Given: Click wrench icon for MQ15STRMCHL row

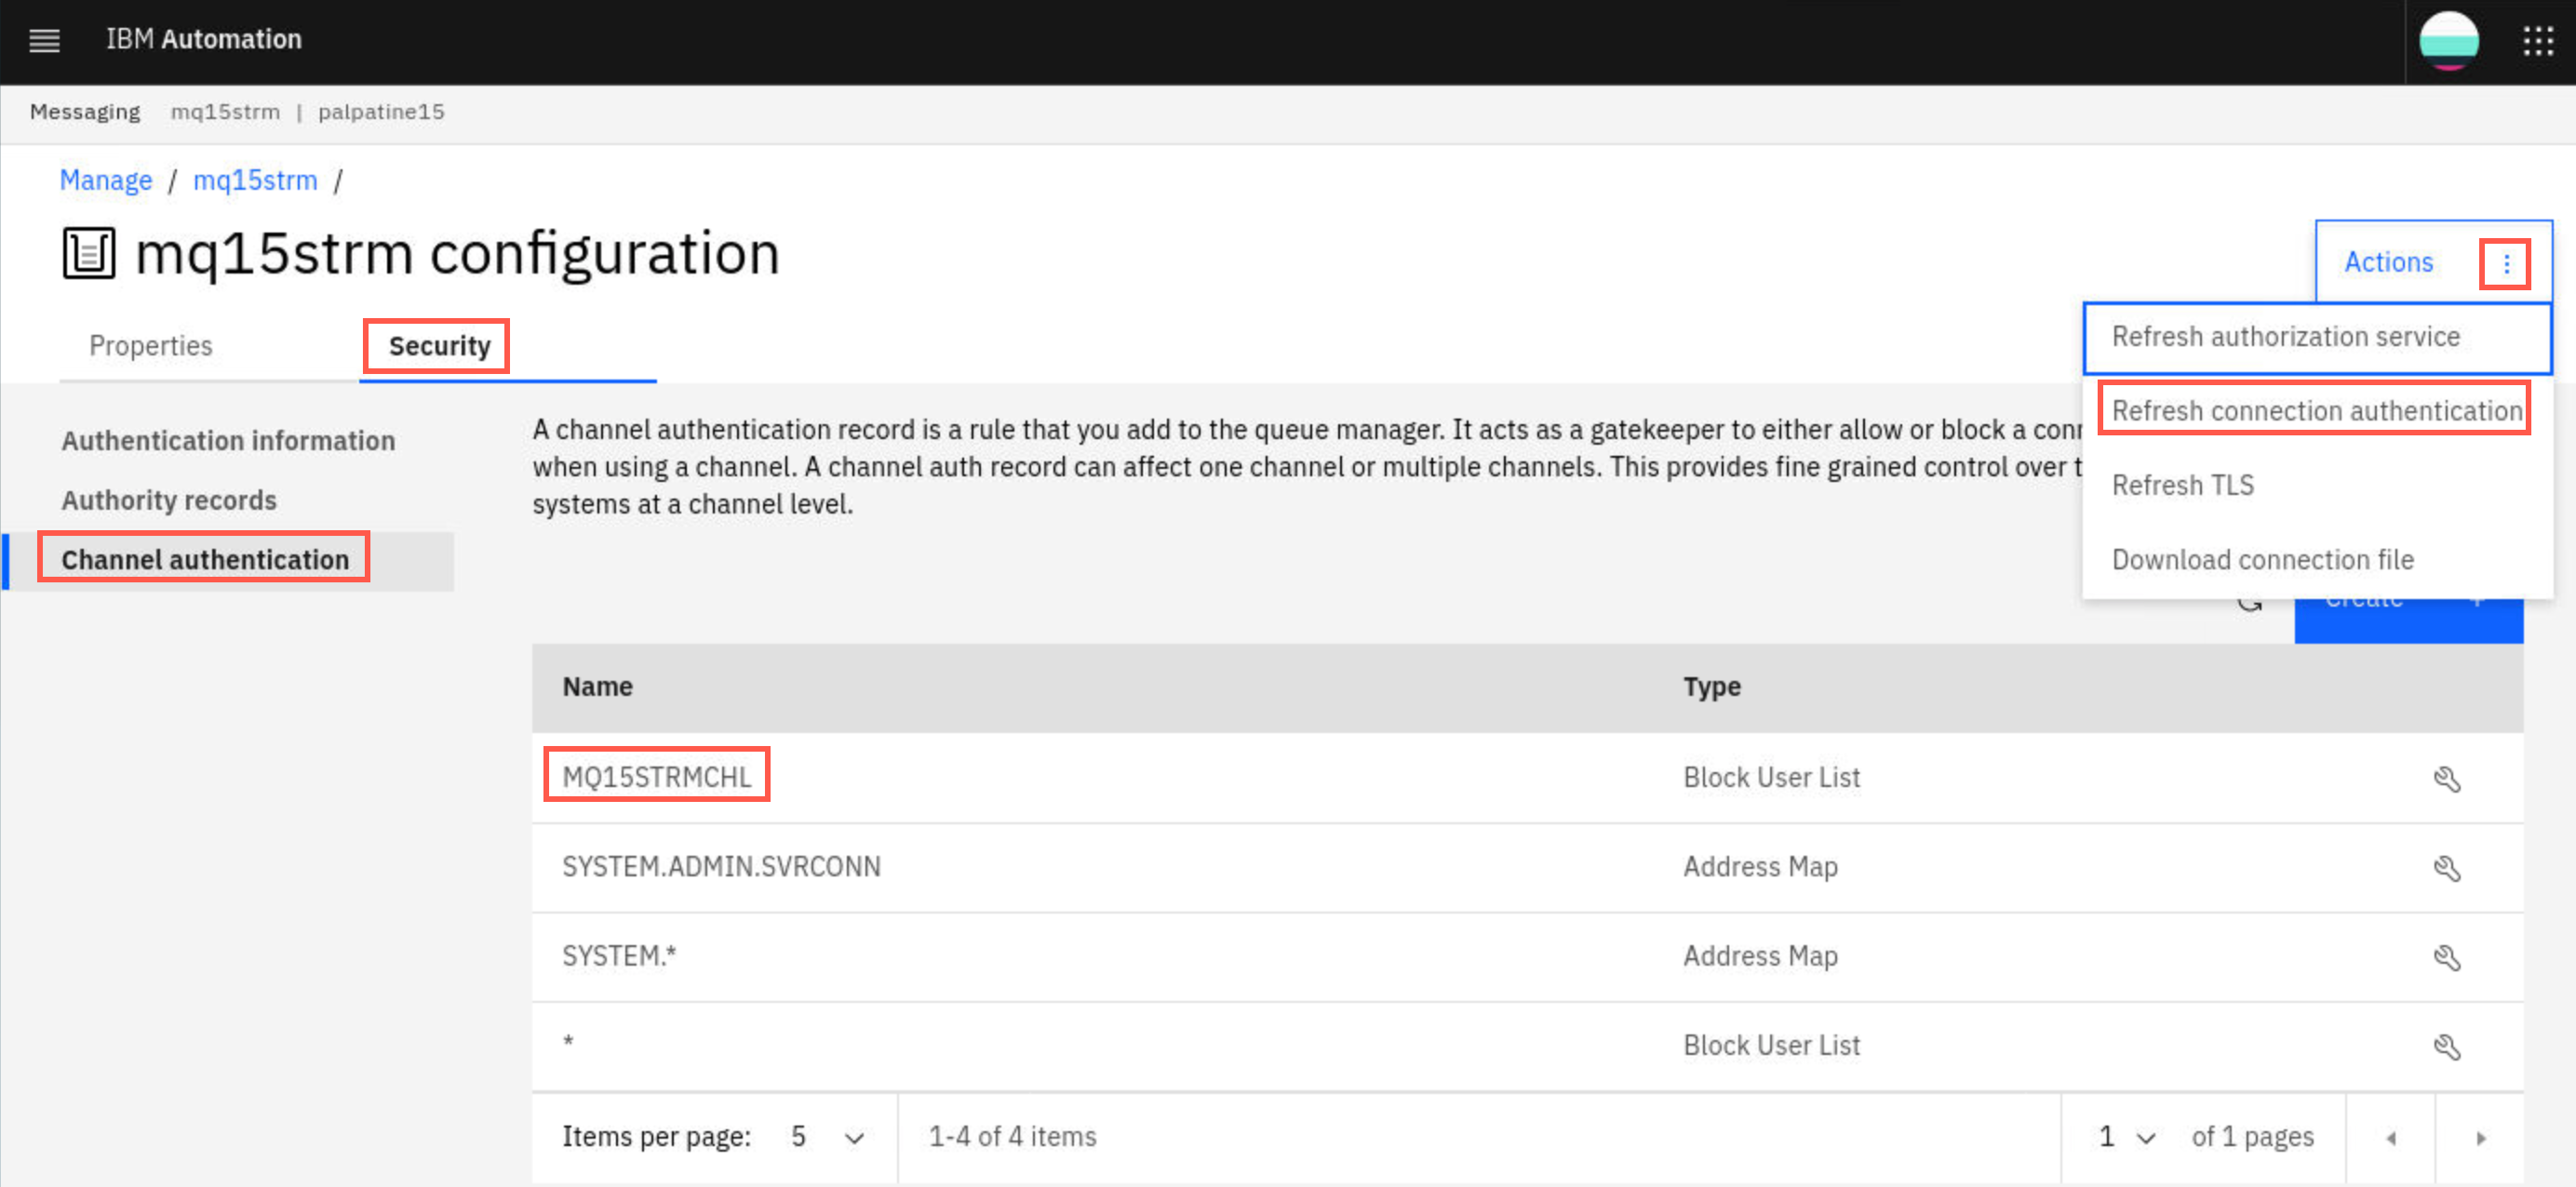Looking at the screenshot, I should tap(2446, 778).
